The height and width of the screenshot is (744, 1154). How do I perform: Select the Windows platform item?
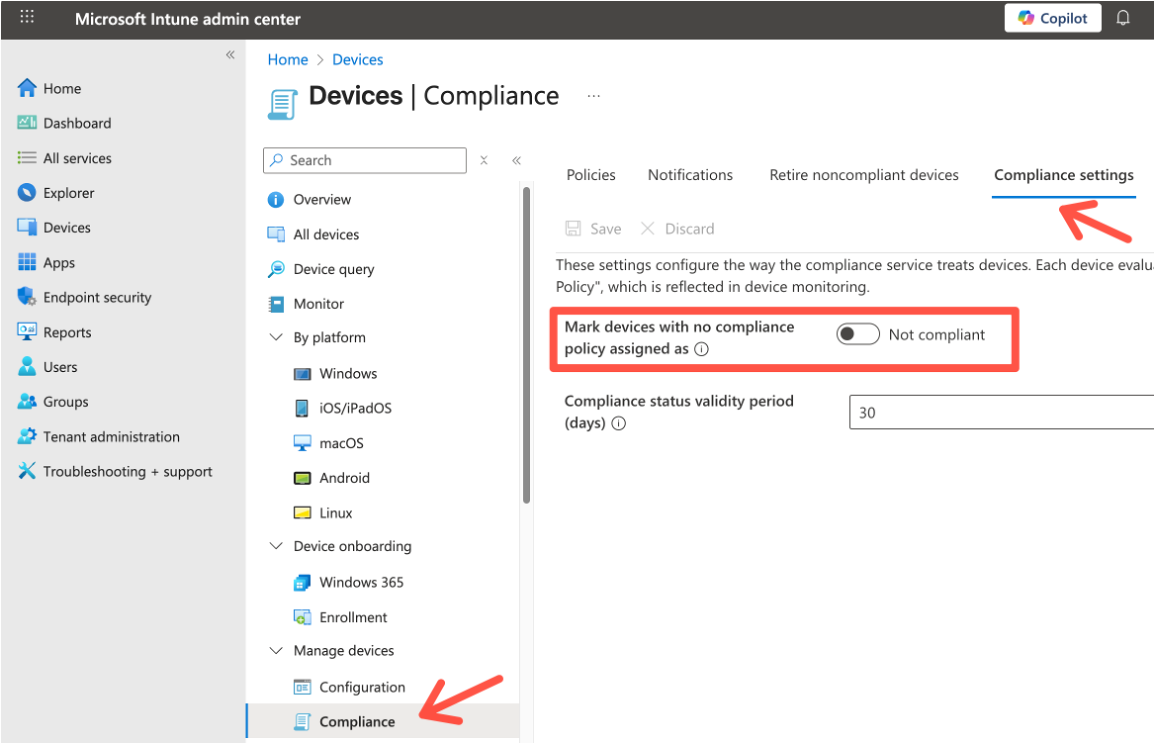[347, 373]
